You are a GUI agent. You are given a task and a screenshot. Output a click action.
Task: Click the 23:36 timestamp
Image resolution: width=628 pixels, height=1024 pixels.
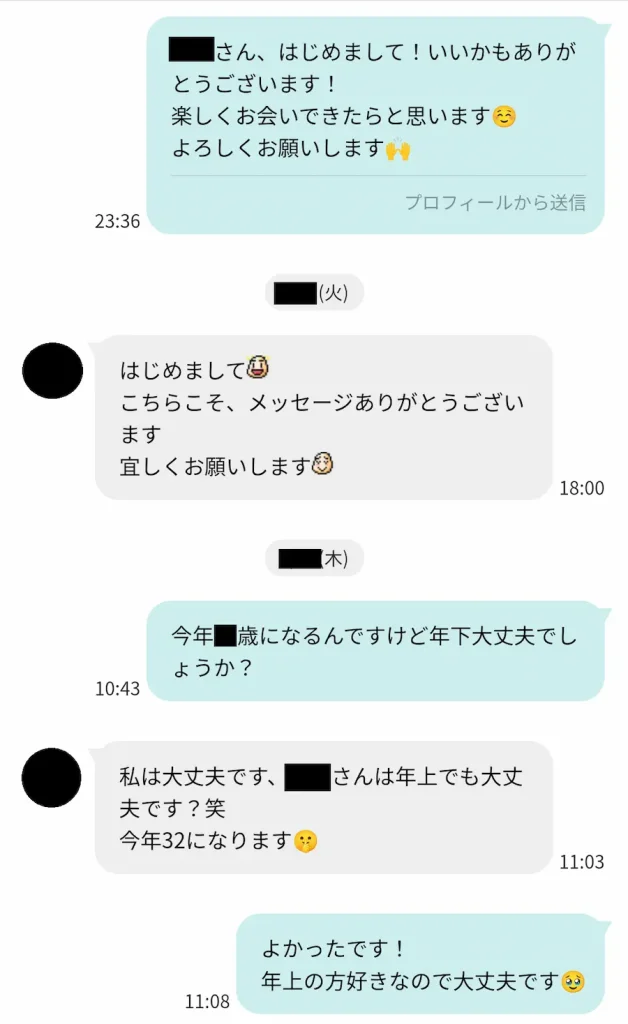pos(118,221)
